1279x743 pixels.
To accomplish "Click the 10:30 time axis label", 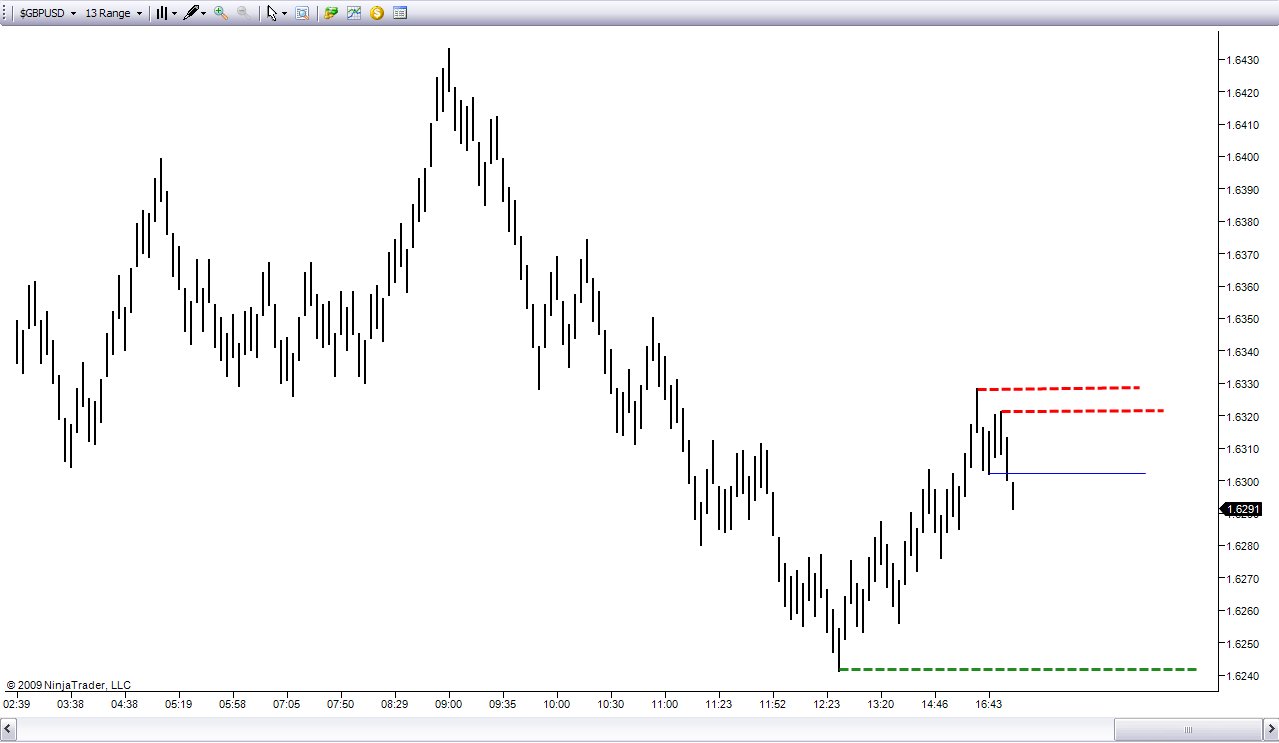I will pyautogui.click(x=611, y=704).
